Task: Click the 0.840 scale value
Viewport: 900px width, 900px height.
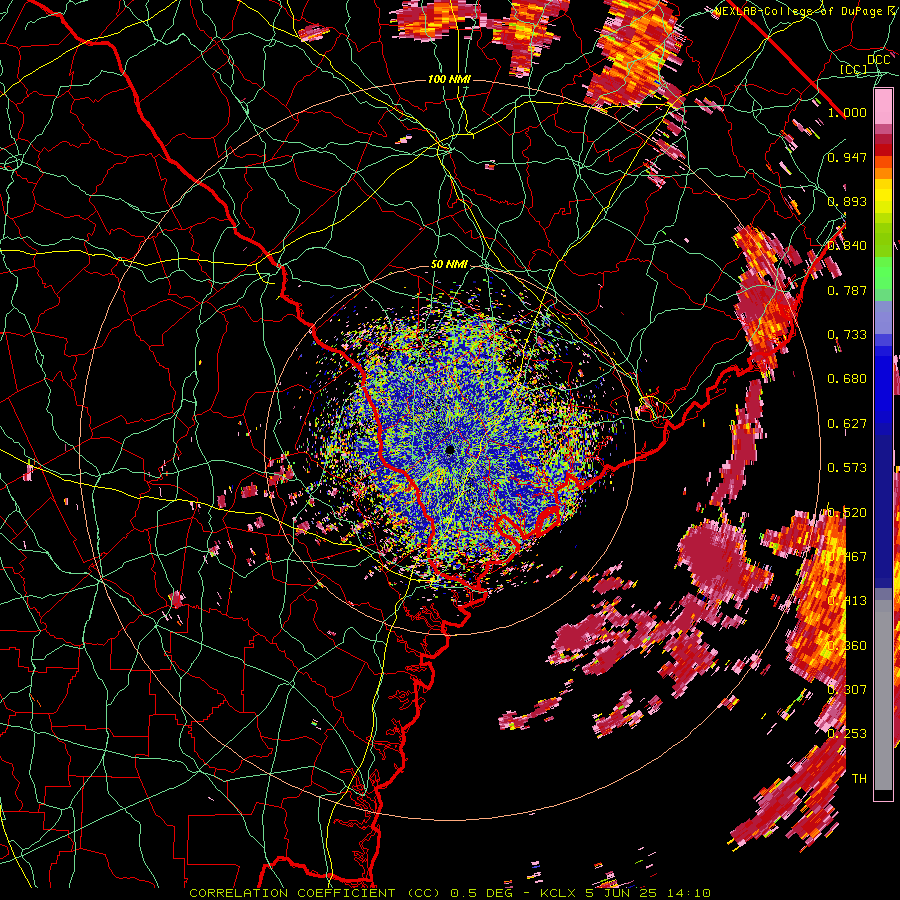Action: pos(847,246)
